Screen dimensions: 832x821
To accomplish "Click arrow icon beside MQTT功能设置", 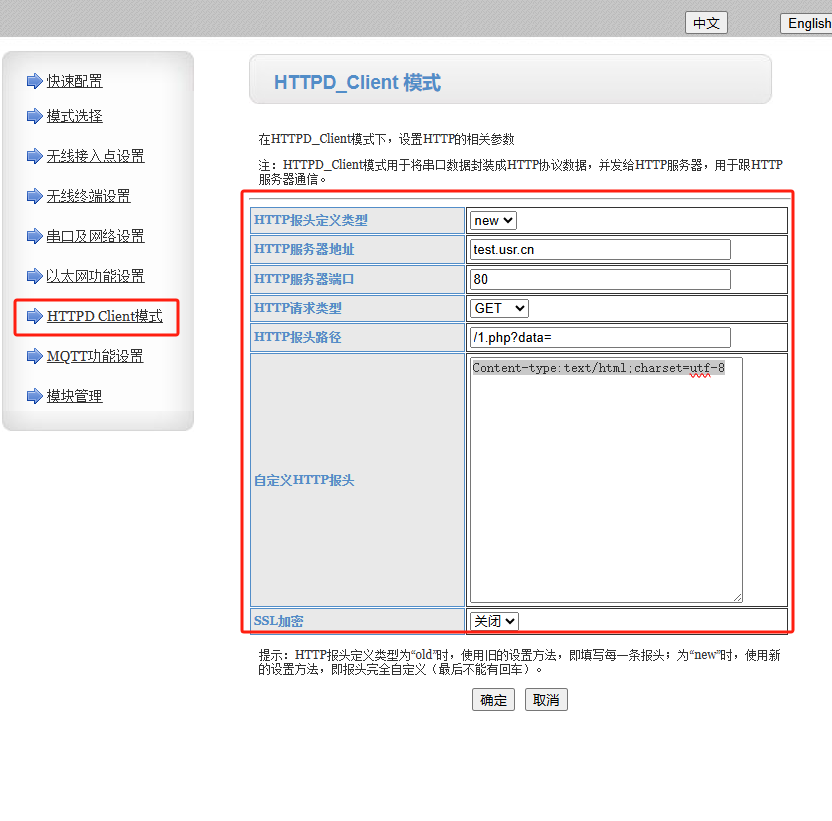I will 34,356.
